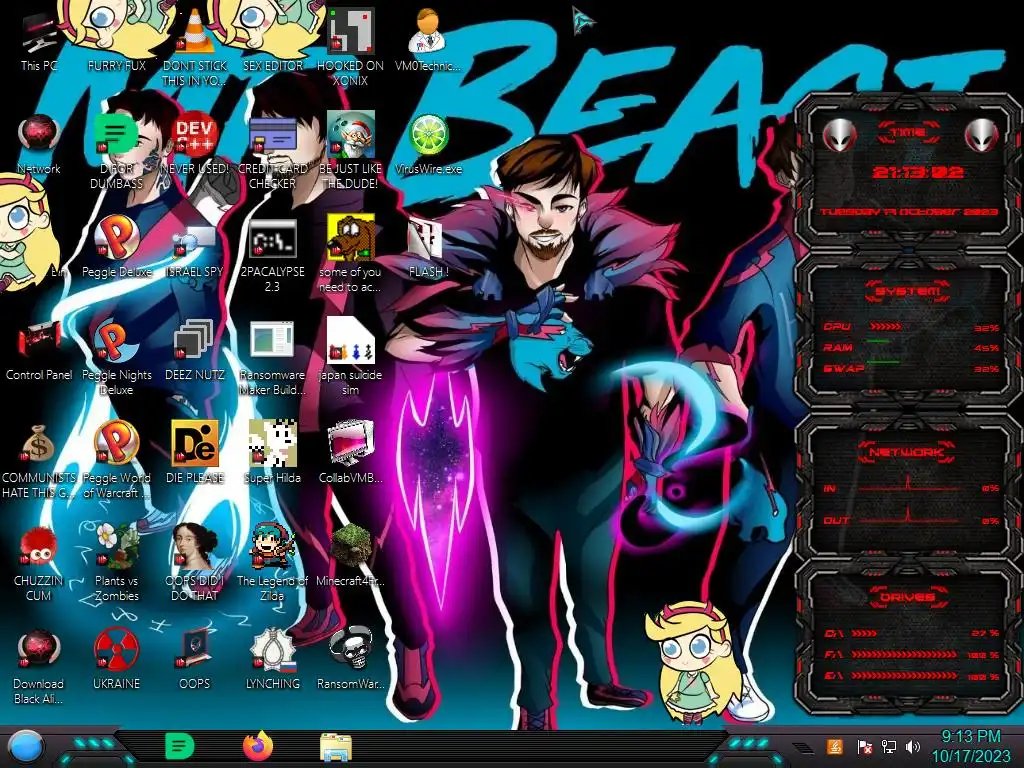
Task: Select the Super Hilda icon
Action: pos(272,443)
